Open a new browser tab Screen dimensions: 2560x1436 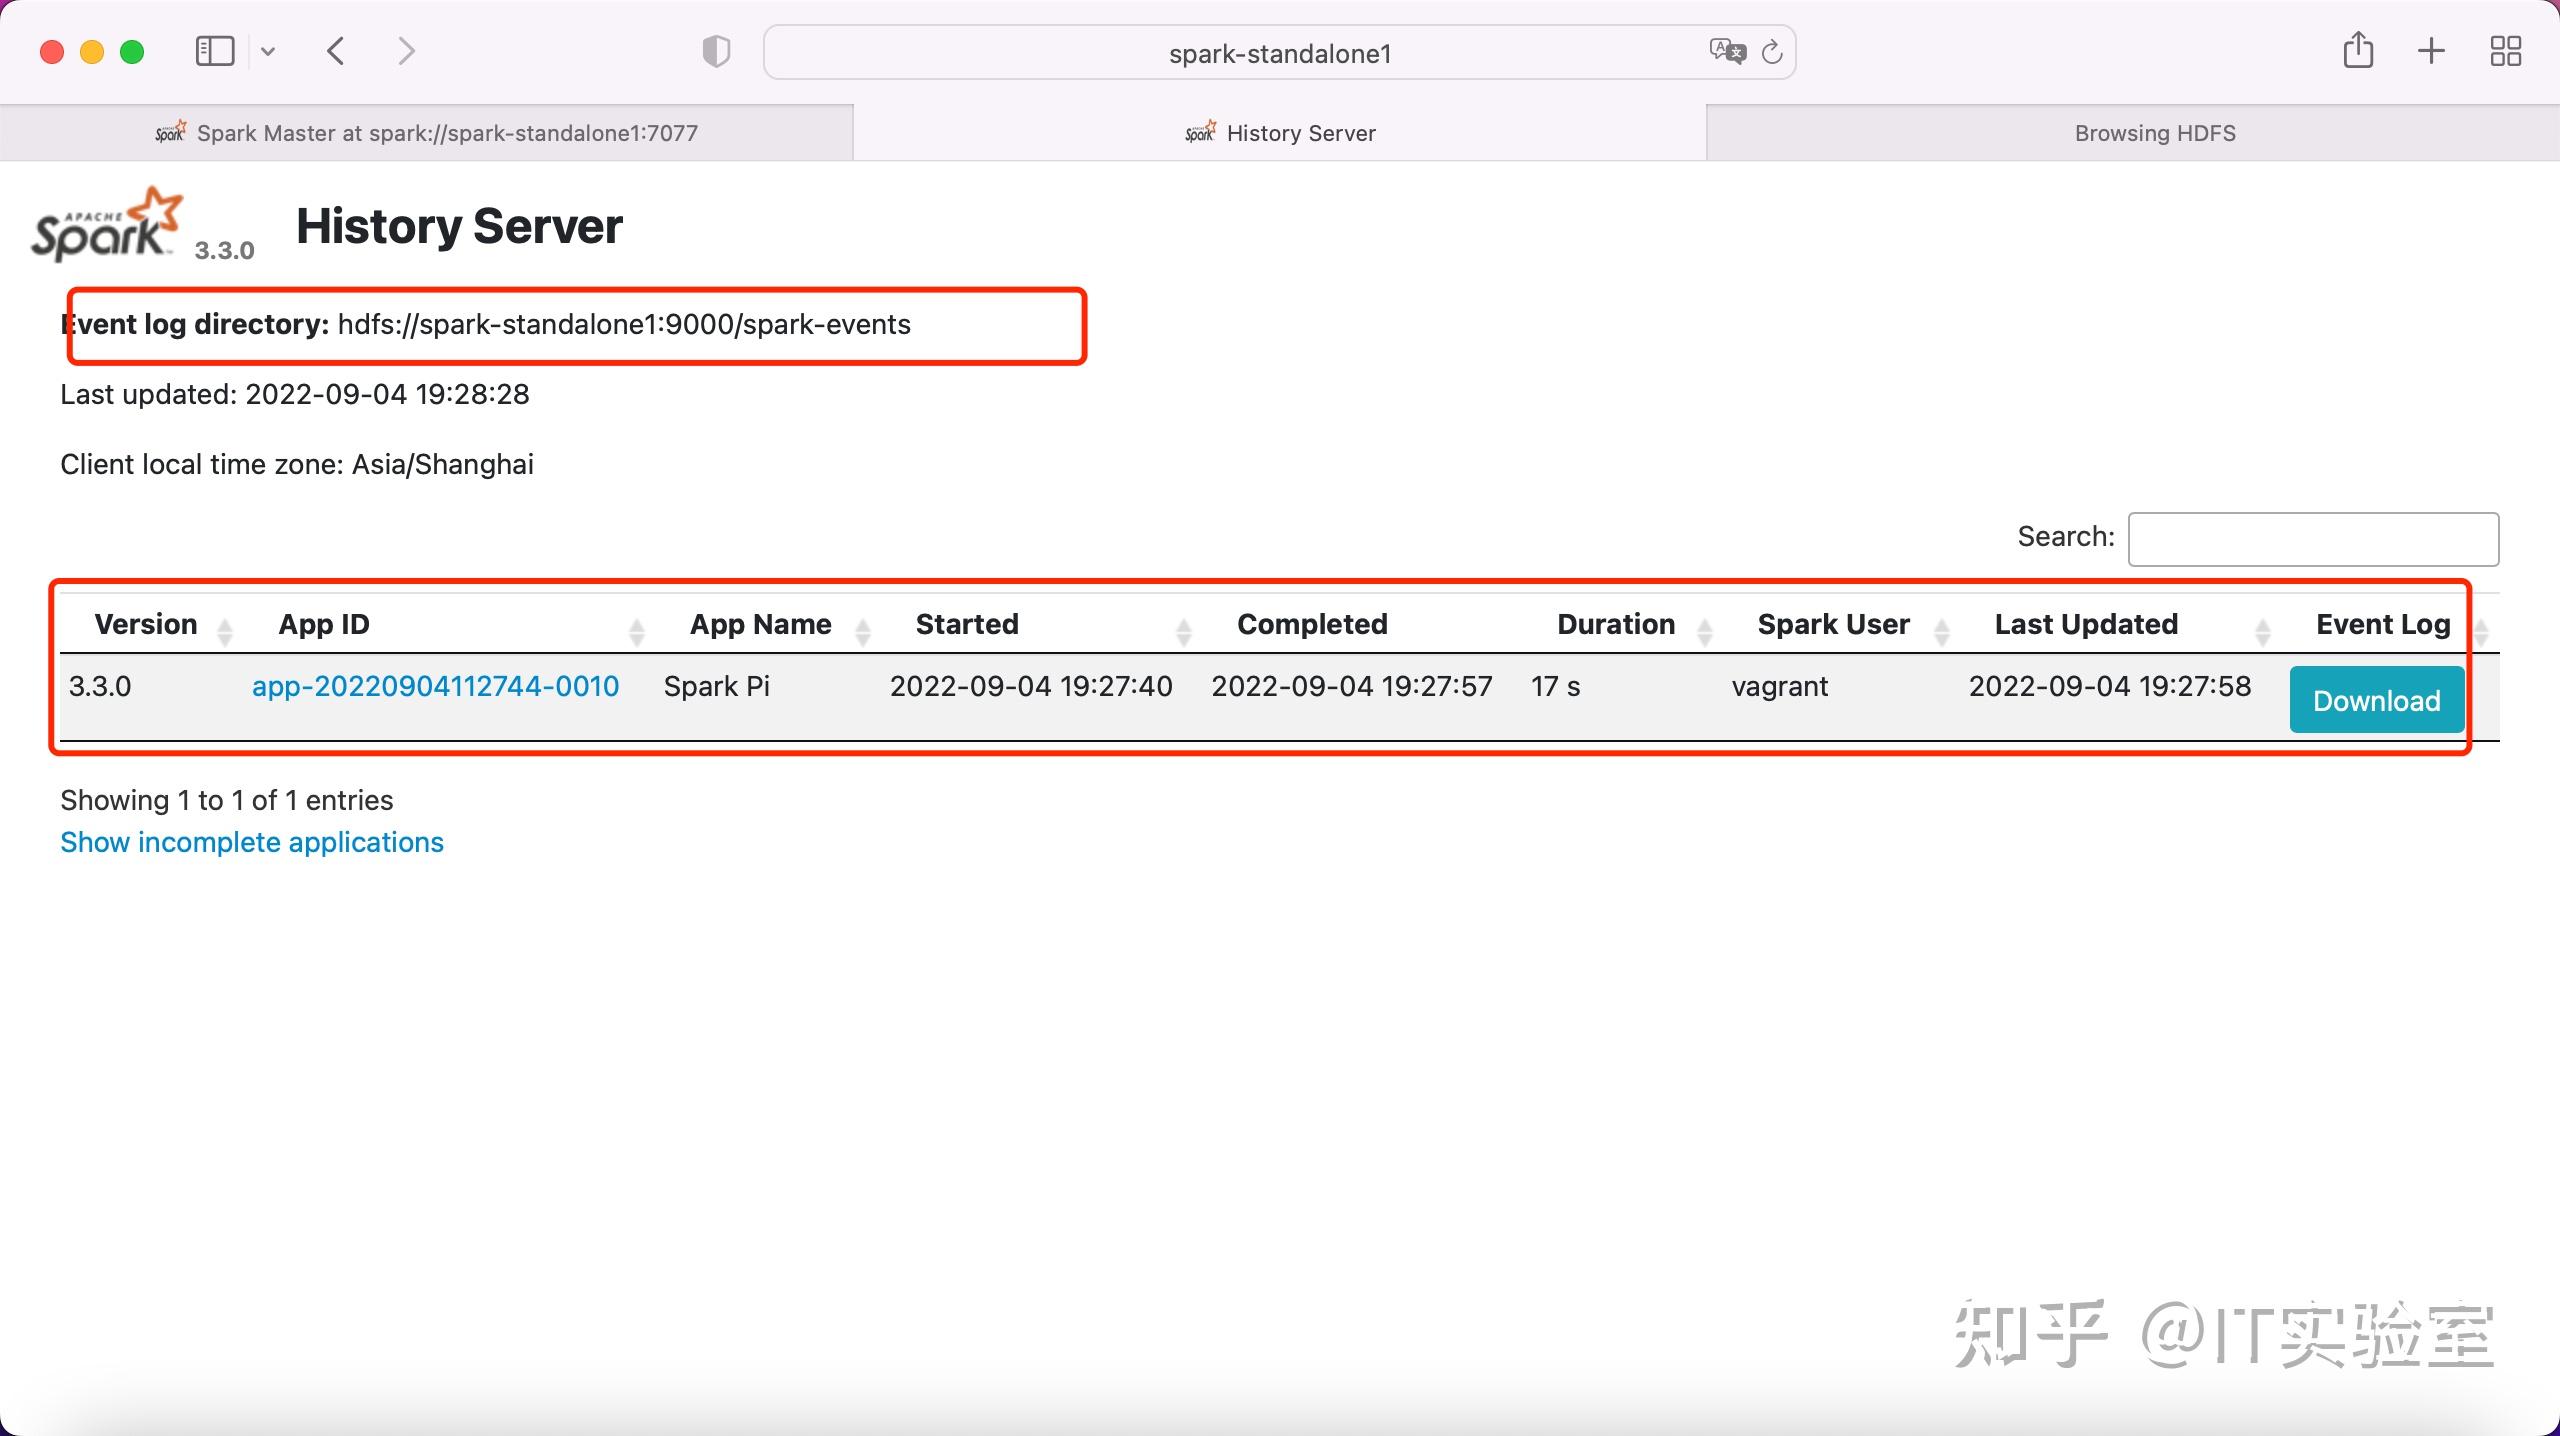(2430, 50)
